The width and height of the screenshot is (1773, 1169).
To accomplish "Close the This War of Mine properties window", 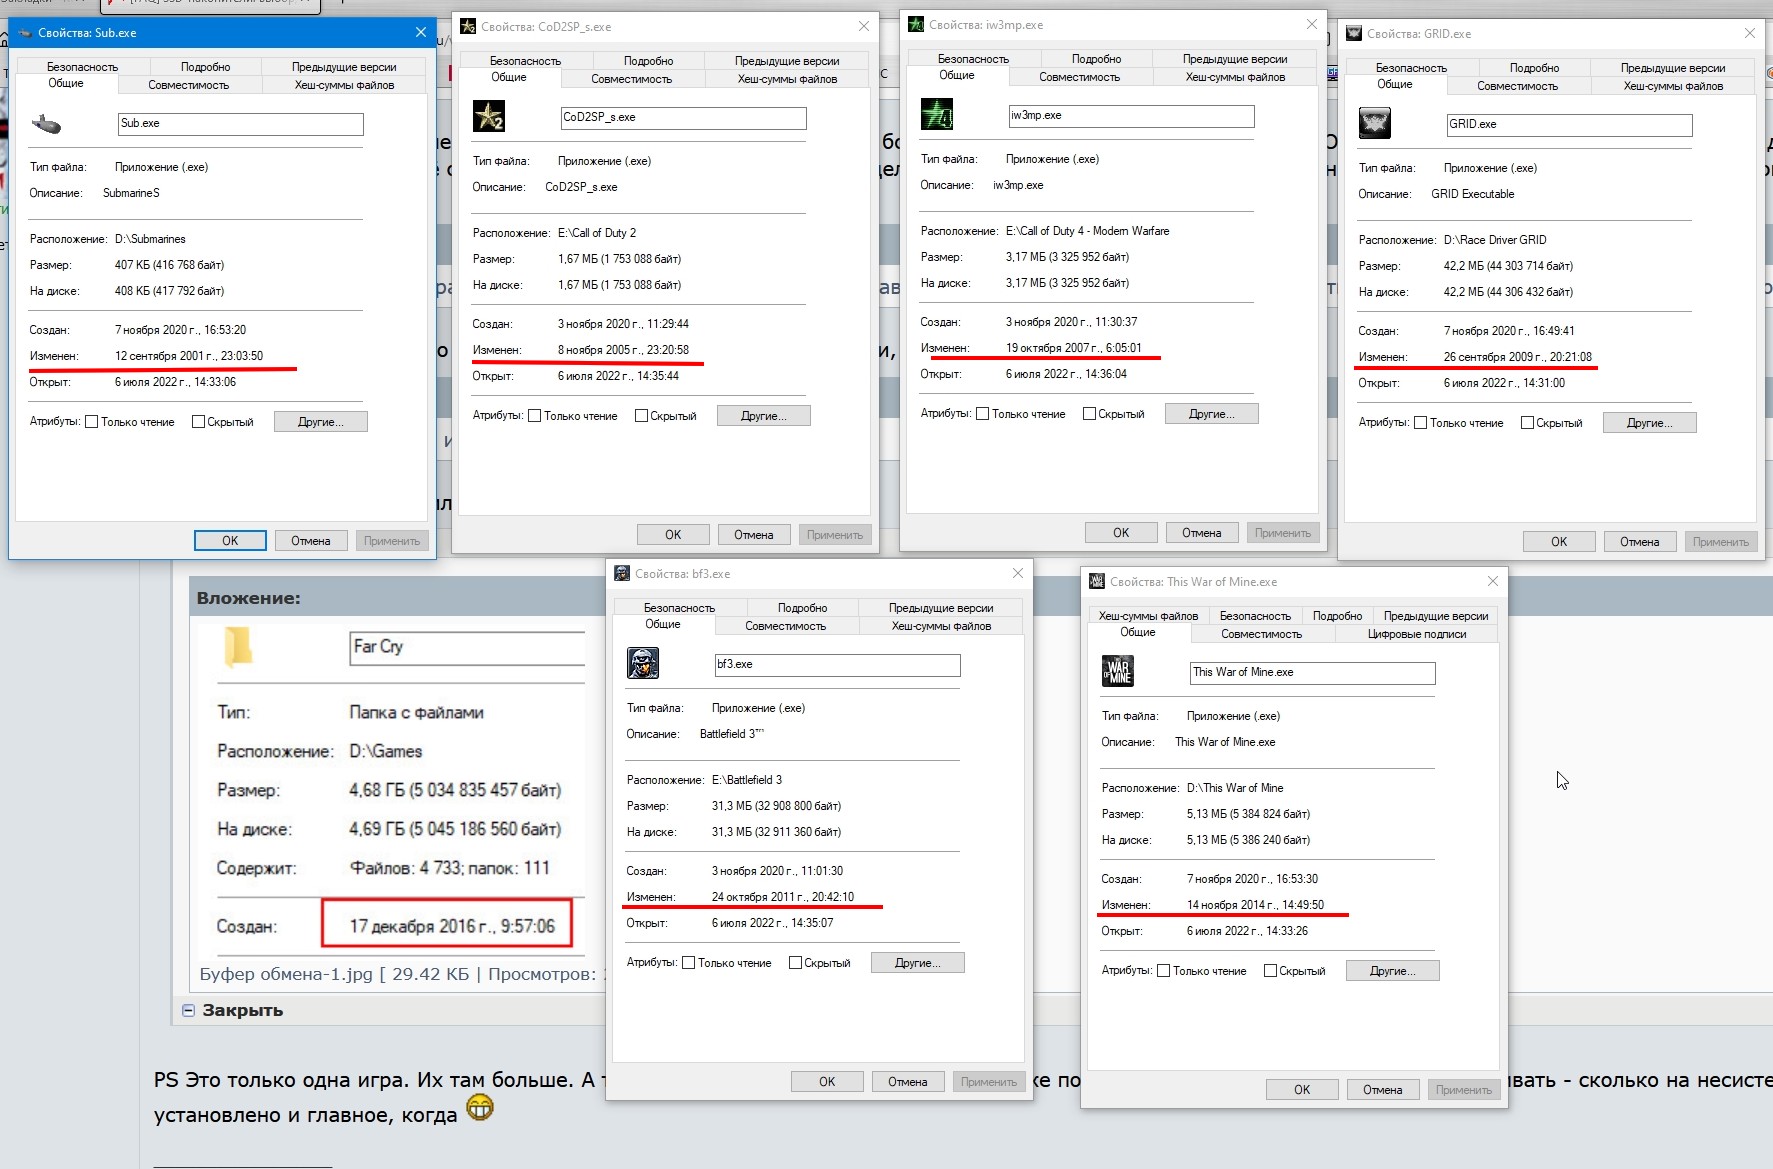I will click(1493, 582).
